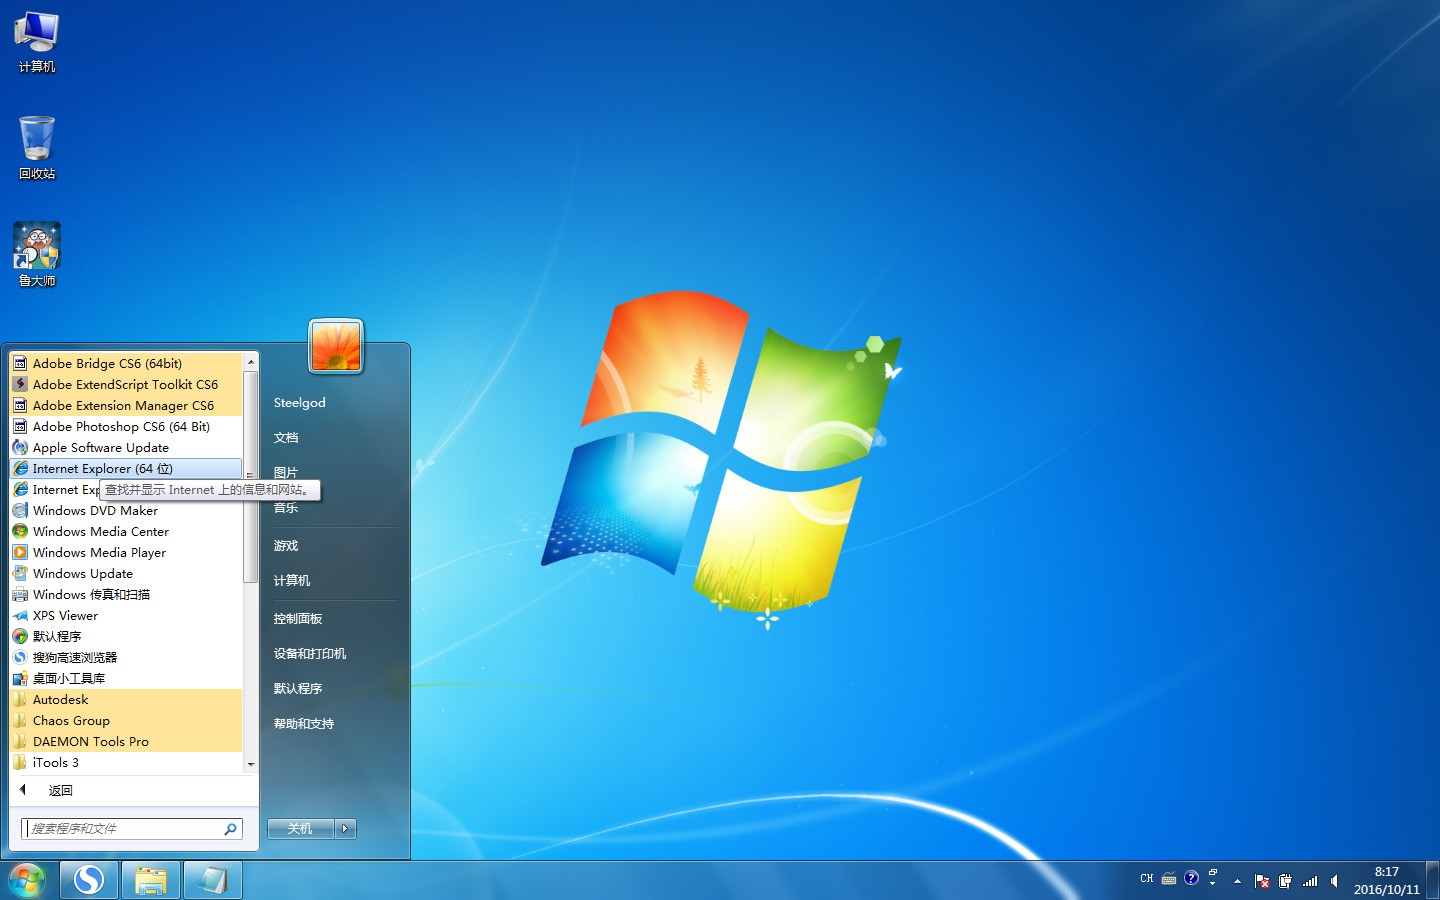The width and height of the screenshot is (1440, 900).
Task: Open 桌面小工具库
Action: [126, 678]
